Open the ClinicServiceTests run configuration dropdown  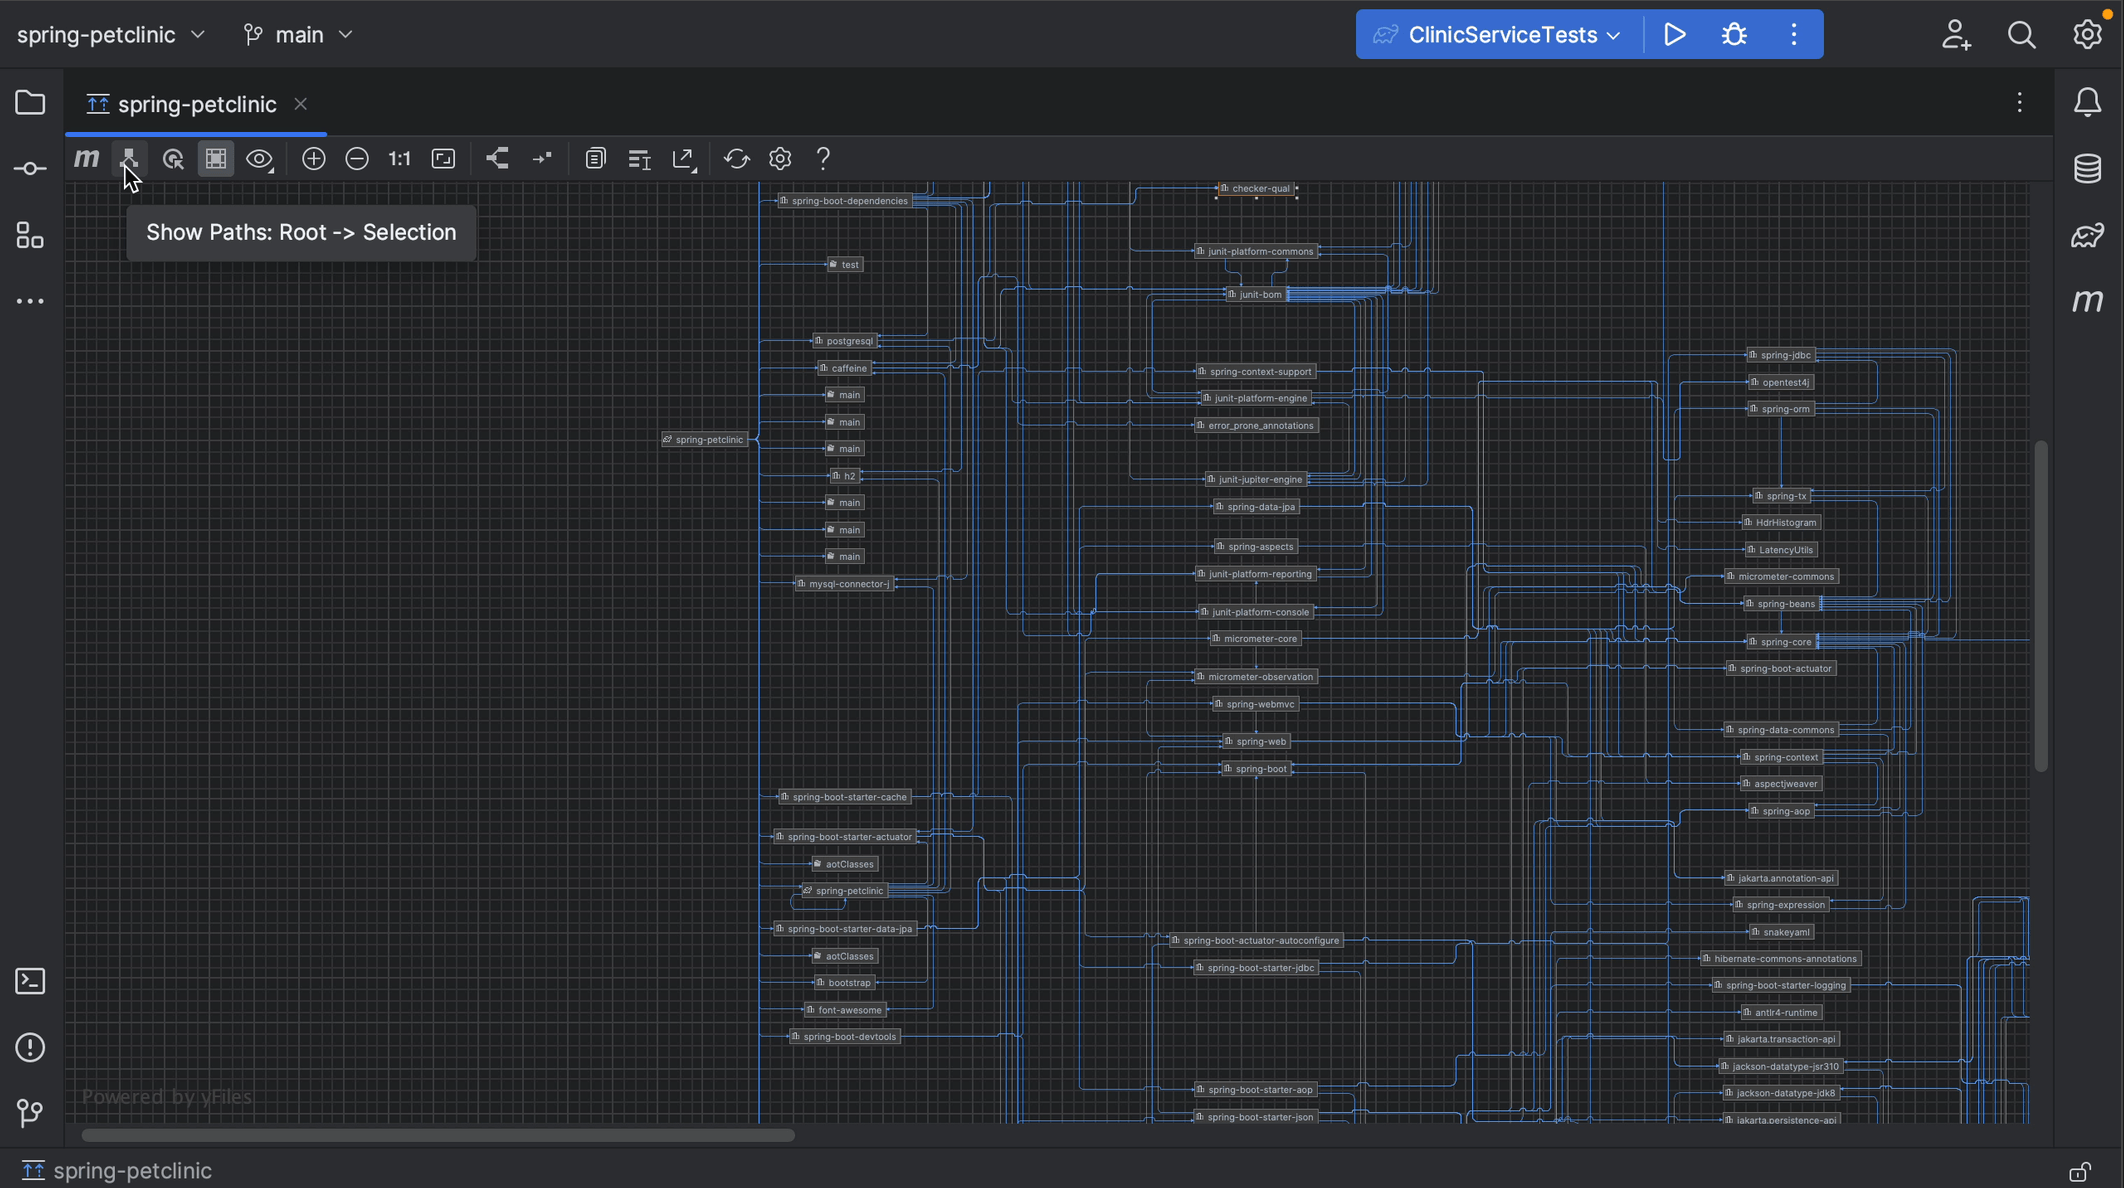[1497, 34]
